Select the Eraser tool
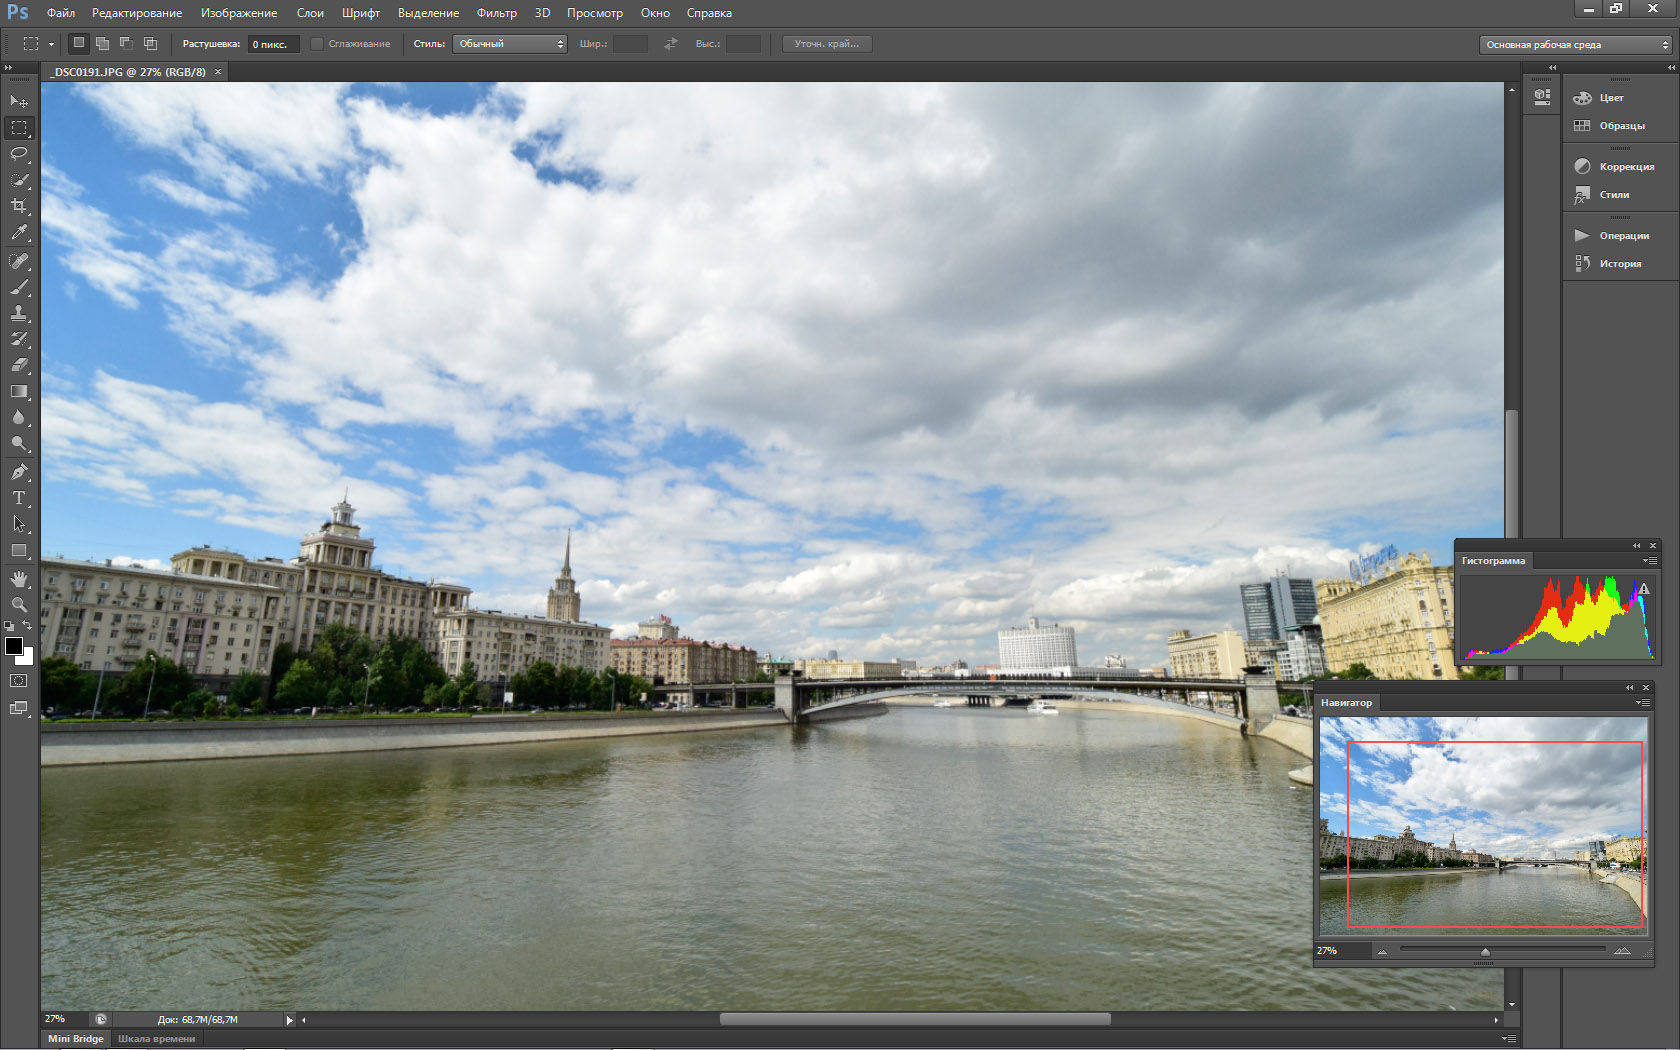Viewport: 1680px width, 1050px height. (19, 365)
